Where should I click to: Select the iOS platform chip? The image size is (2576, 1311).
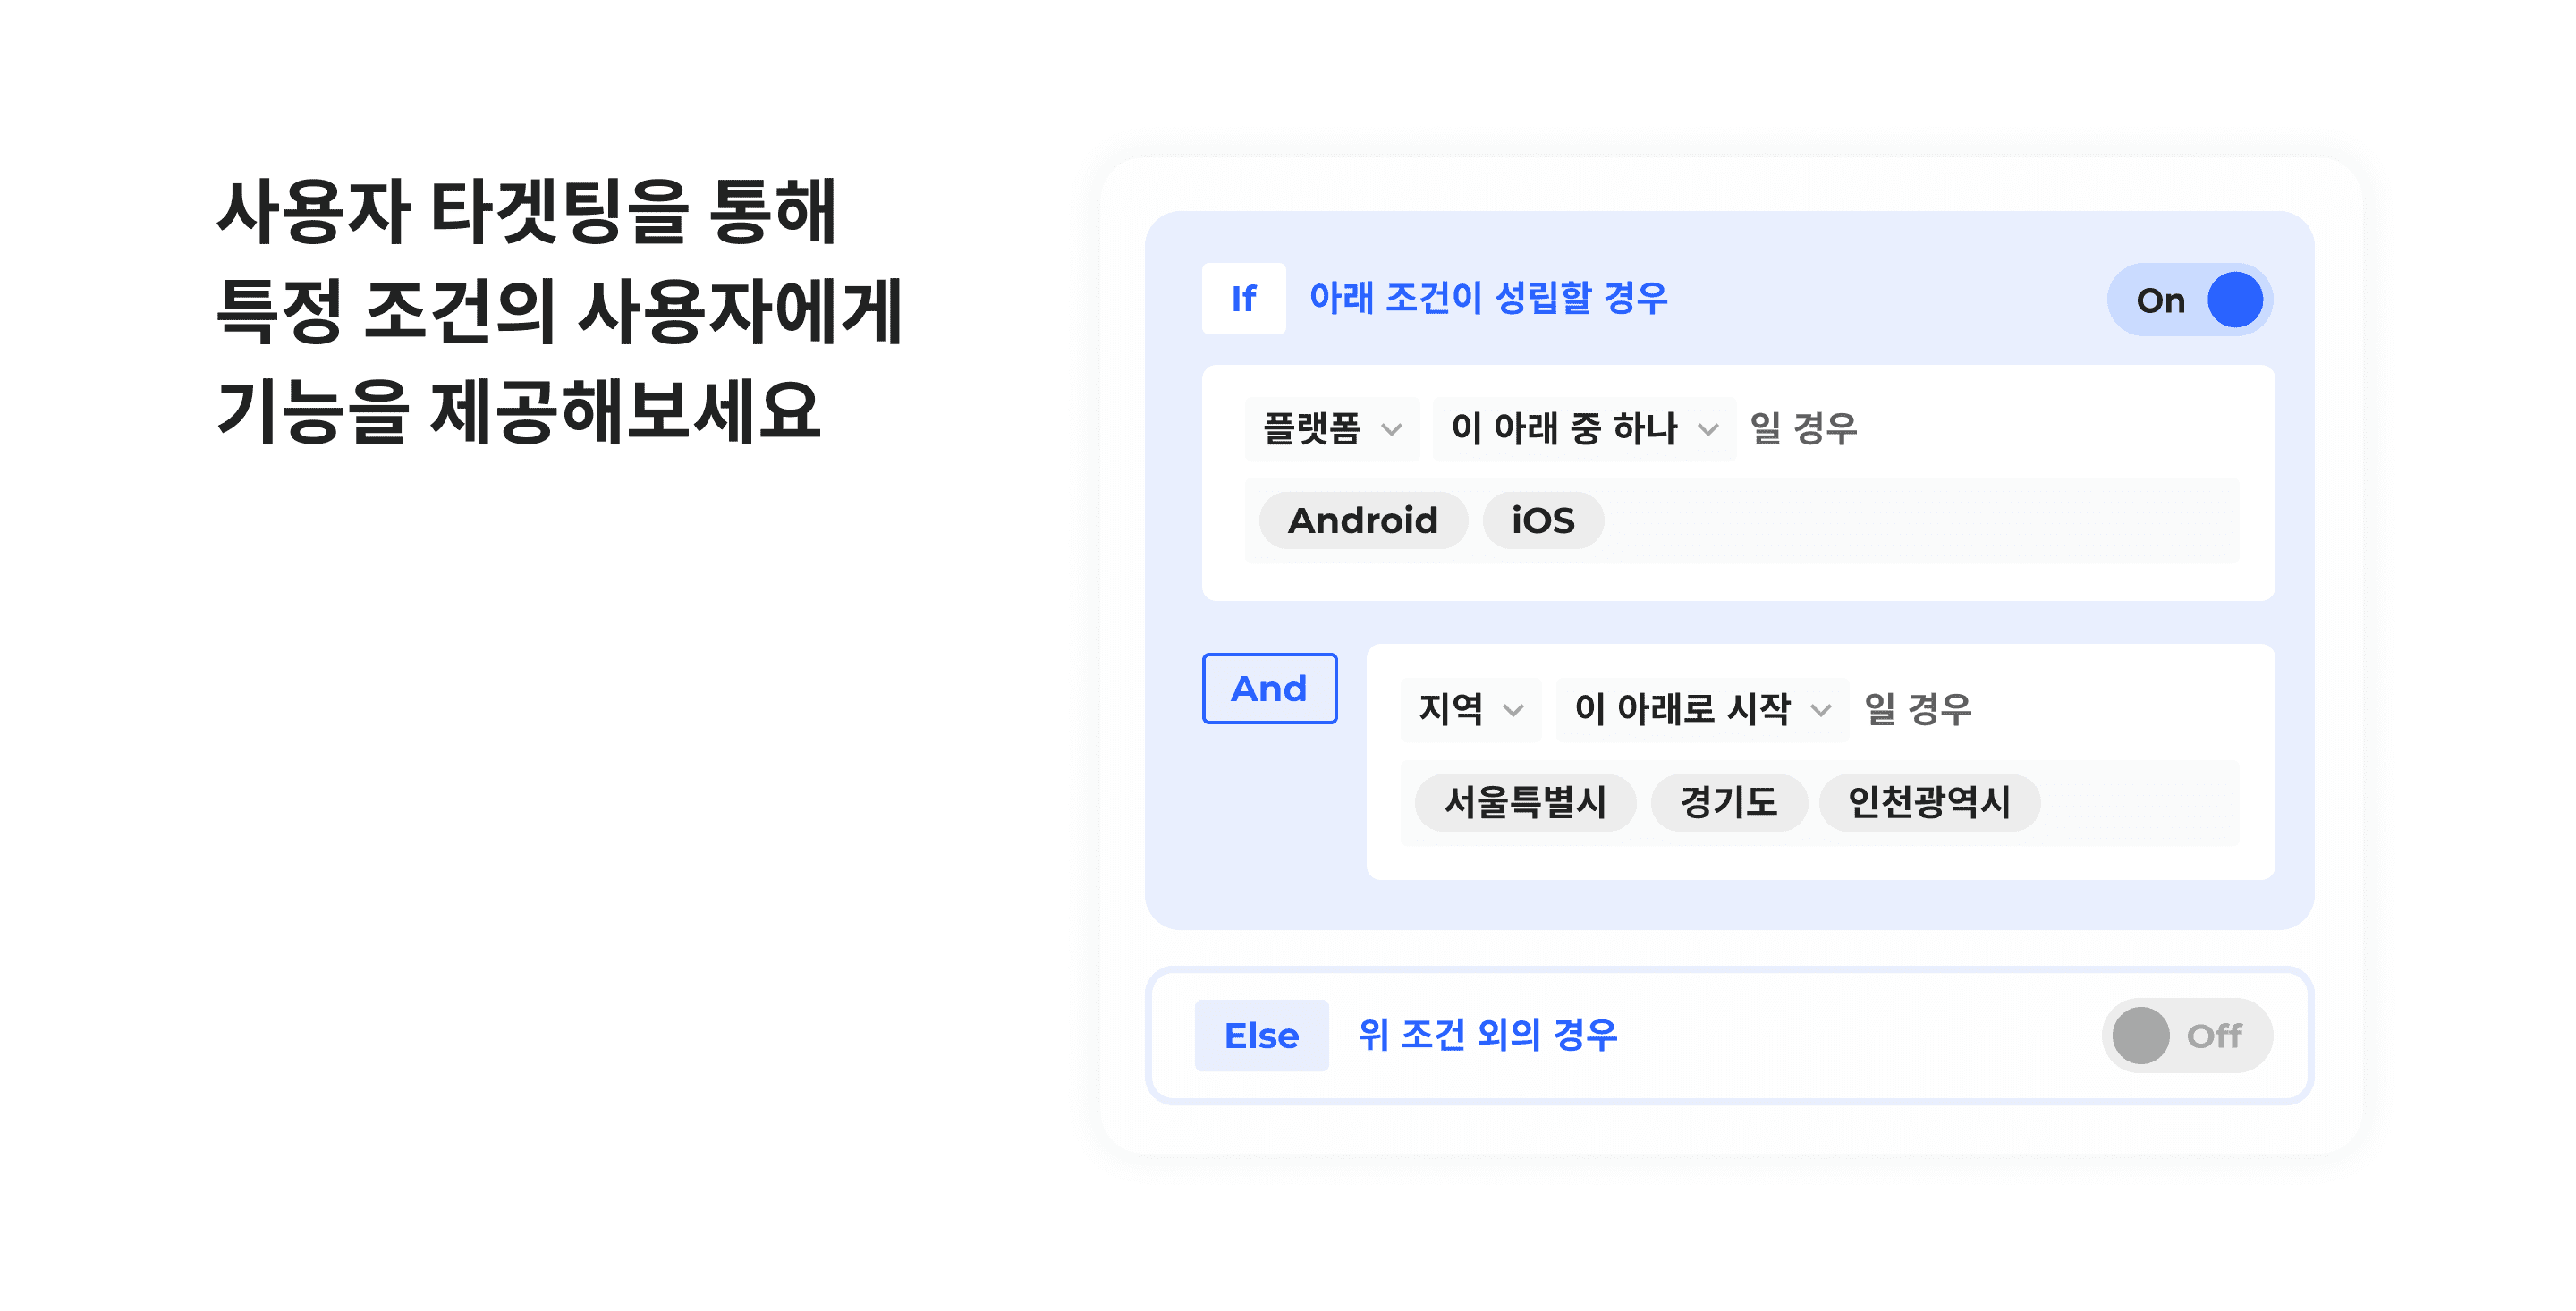coord(1543,520)
